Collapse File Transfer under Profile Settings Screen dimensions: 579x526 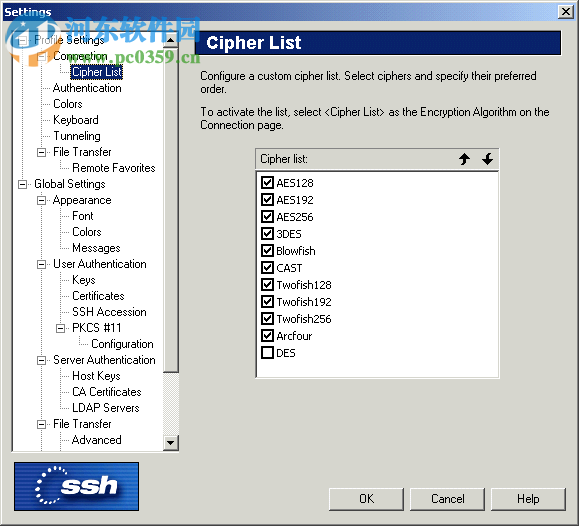pyautogui.click(x=42, y=152)
